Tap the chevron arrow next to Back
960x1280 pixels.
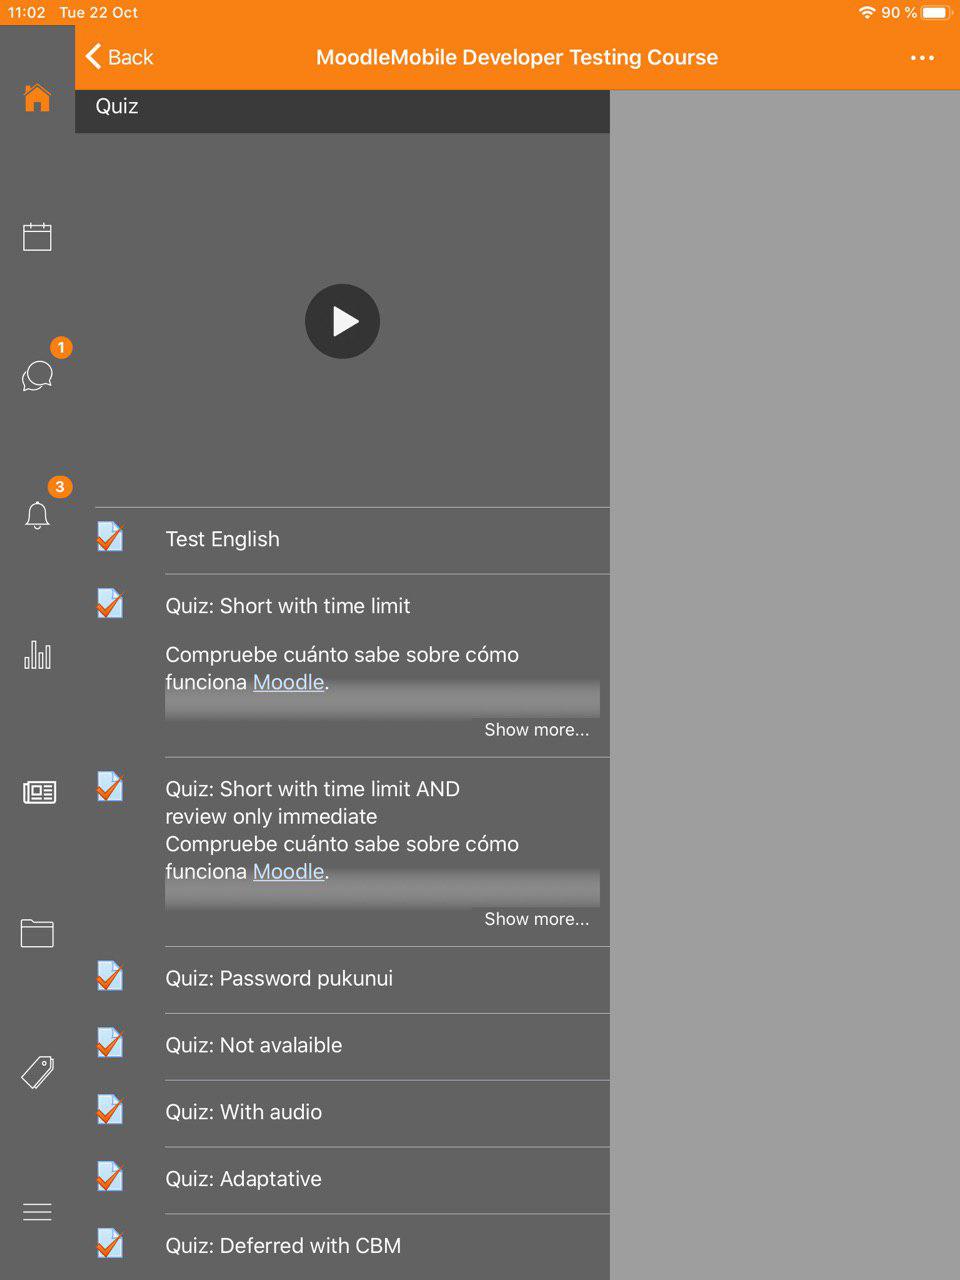click(93, 57)
